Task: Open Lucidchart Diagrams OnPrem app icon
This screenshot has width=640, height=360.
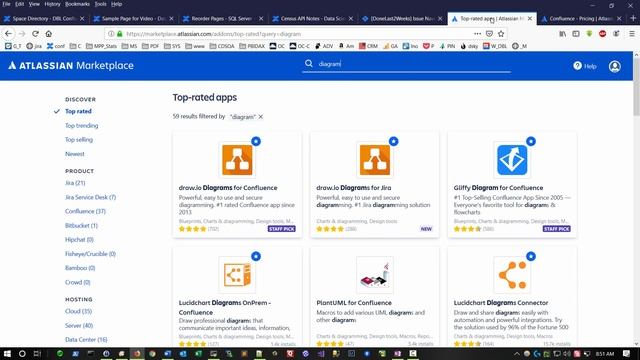Action: 237,275
